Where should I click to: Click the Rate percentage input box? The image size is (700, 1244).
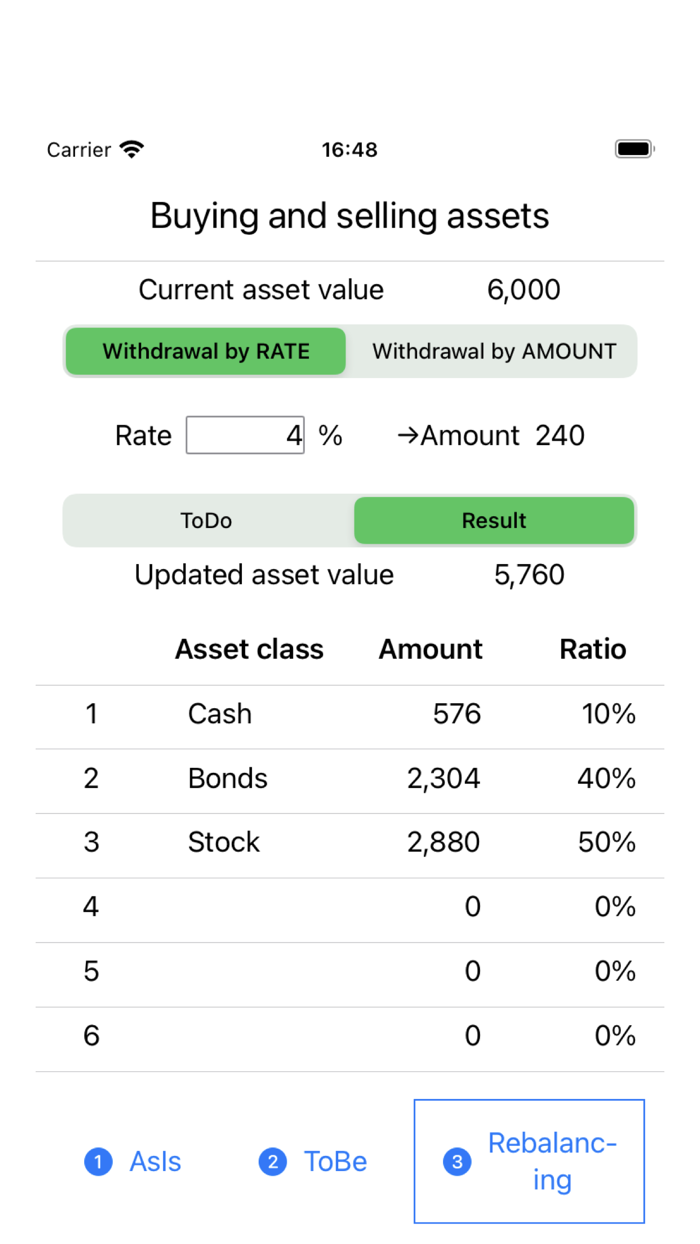245,435
